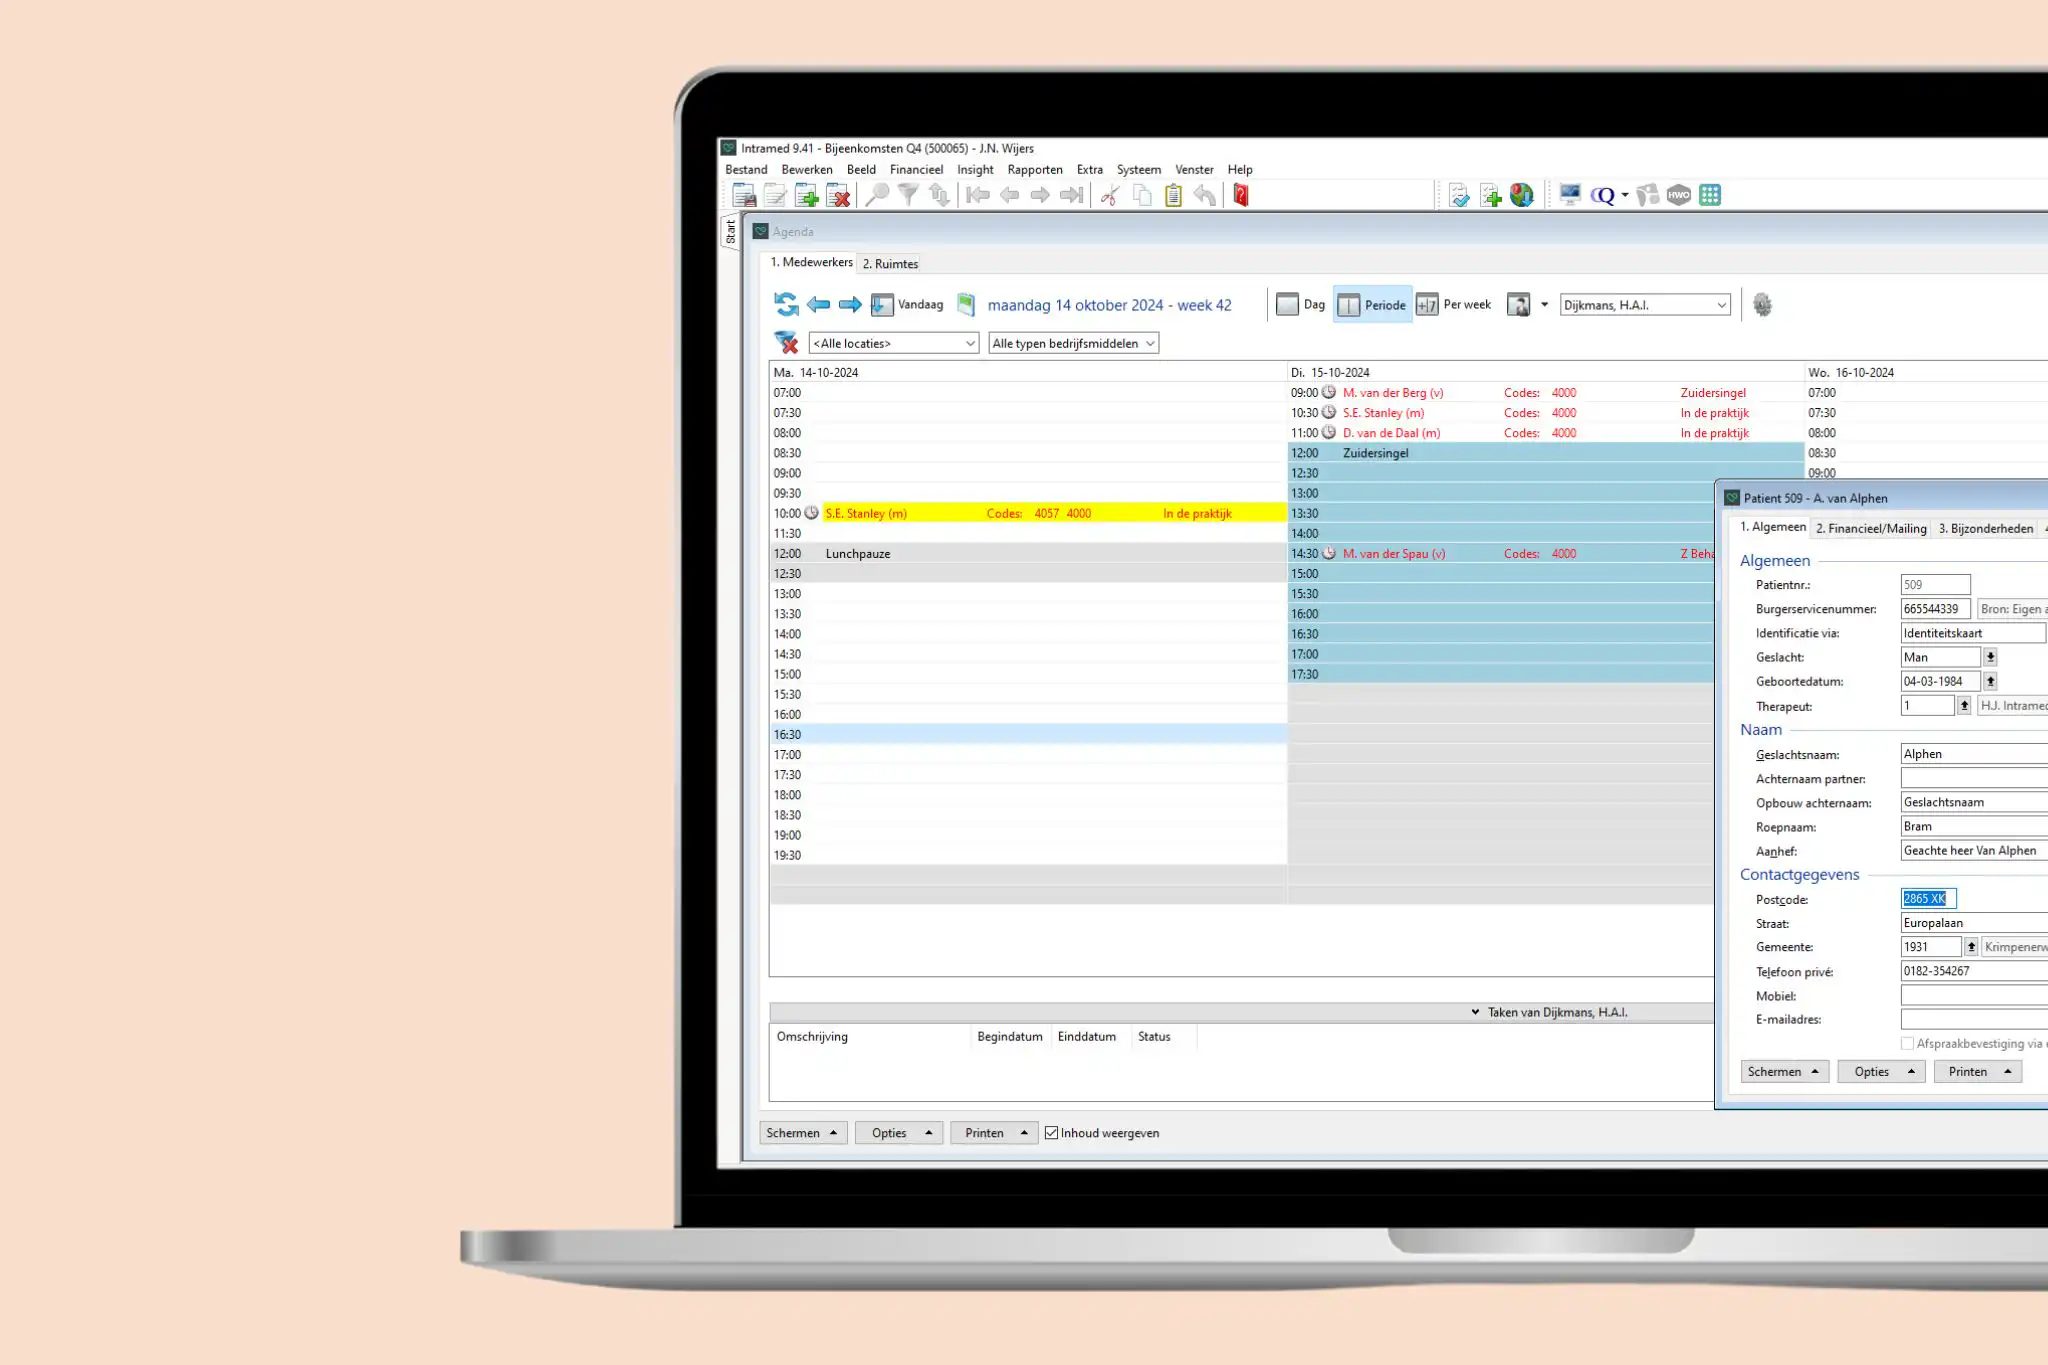Click the agenda settings gear icon
Viewport: 2048px width, 1365px height.
[1762, 304]
